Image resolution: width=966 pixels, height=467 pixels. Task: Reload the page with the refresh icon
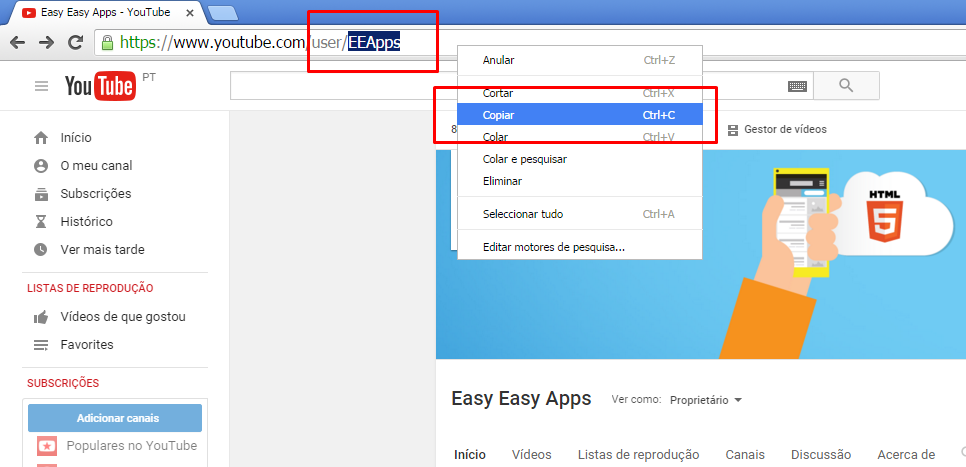[75, 43]
